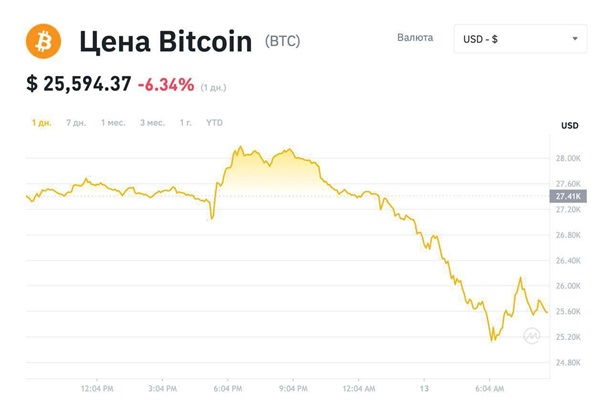Click the (BTC) ticker label
Image resolution: width=610 pixels, height=417 pixels.
click(282, 41)
